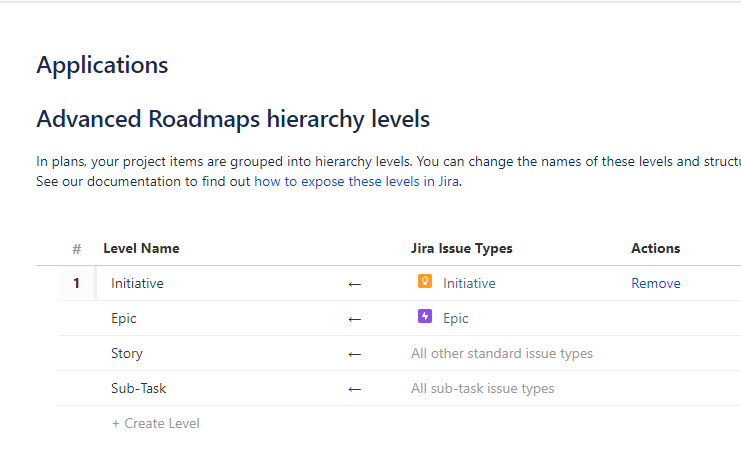
Task: Click the Actions column header
Action: (655, 248)
